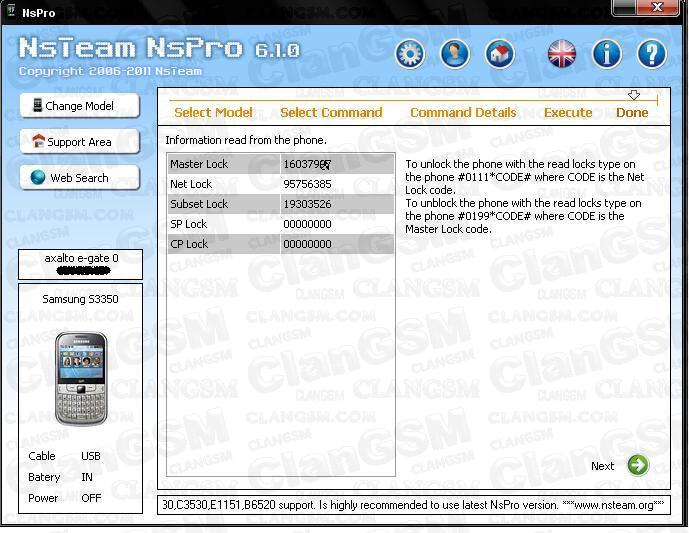This screenshot has width=689, height=533.
Task: Click the CP Lock row label
Action: 189,244
